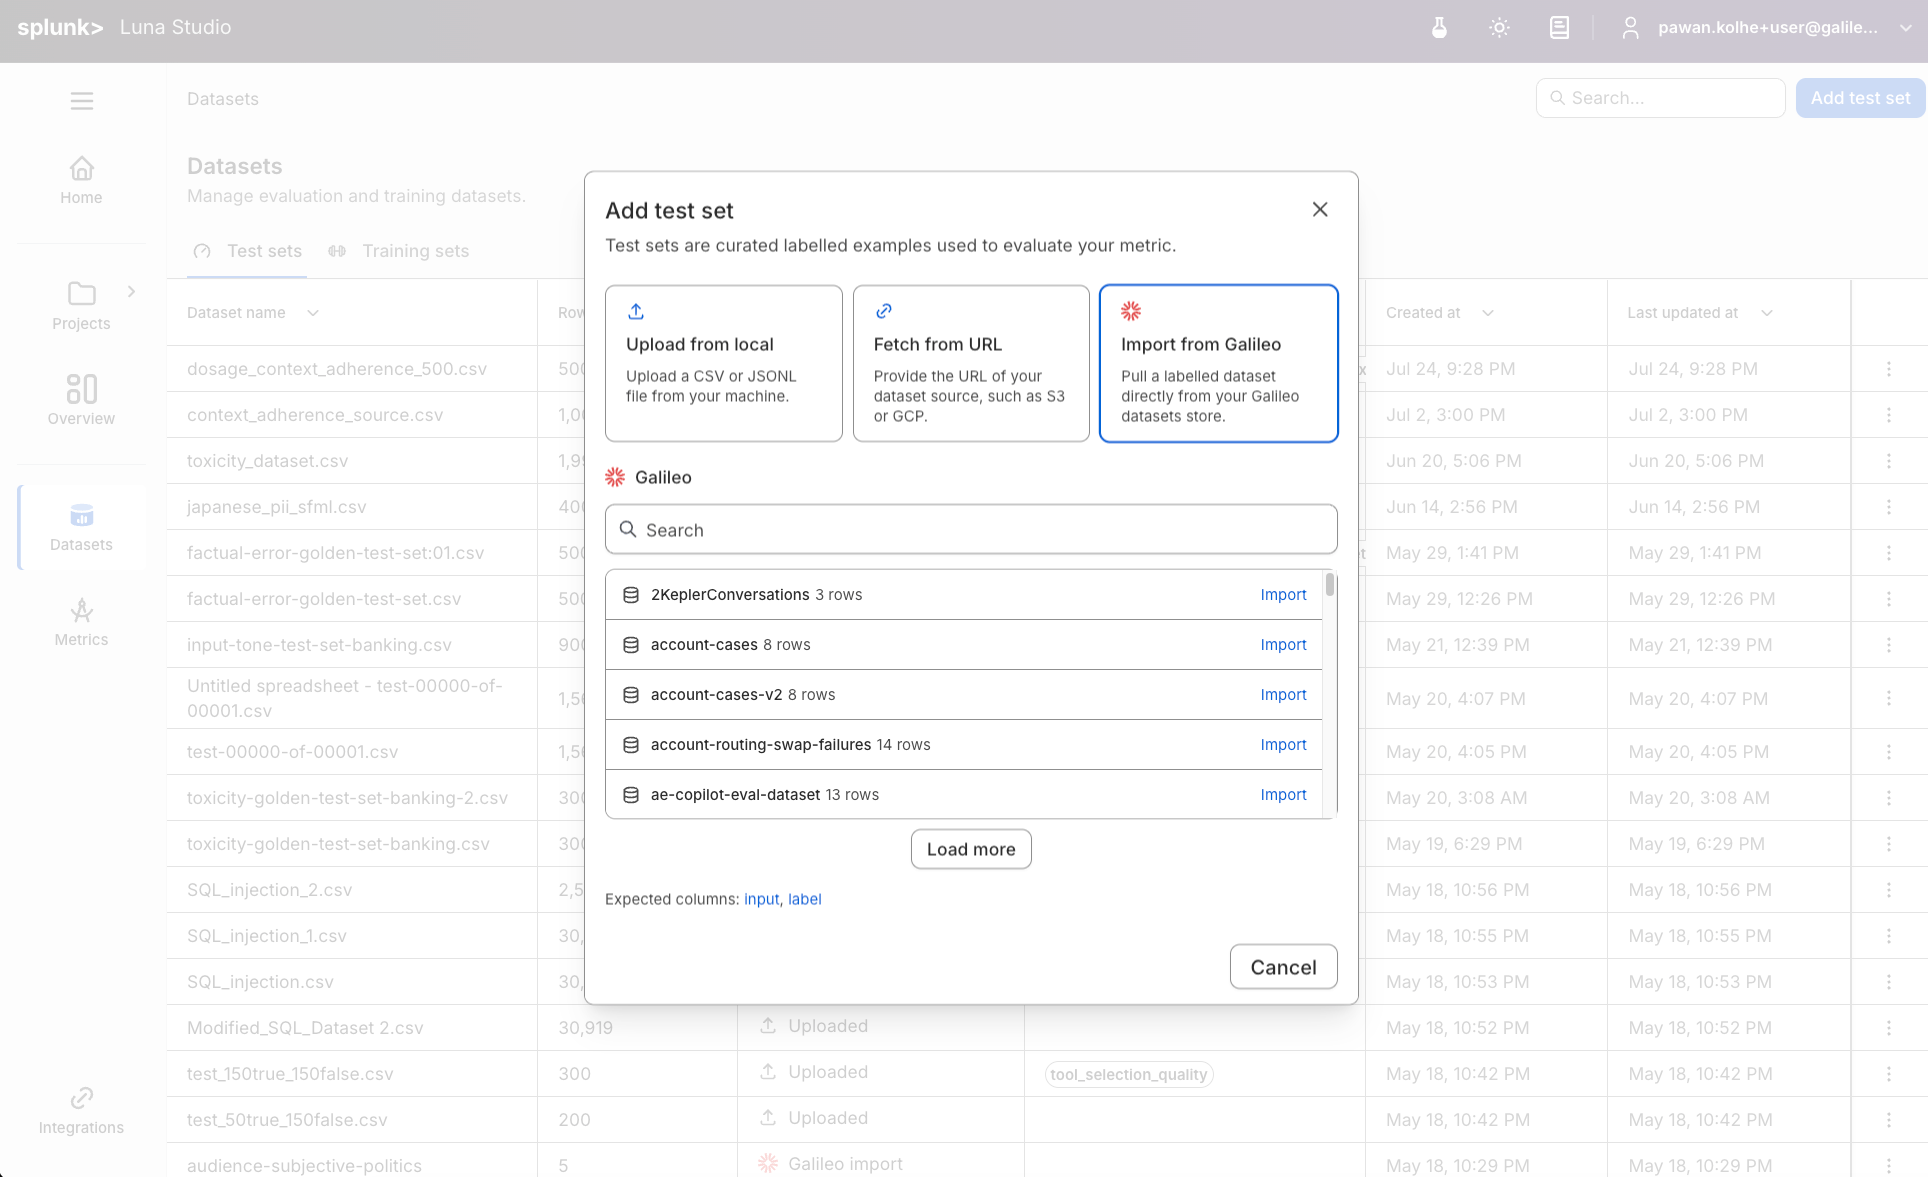Sort by Created at column chevron
1928x1177 pixels.
(1488, 313)
